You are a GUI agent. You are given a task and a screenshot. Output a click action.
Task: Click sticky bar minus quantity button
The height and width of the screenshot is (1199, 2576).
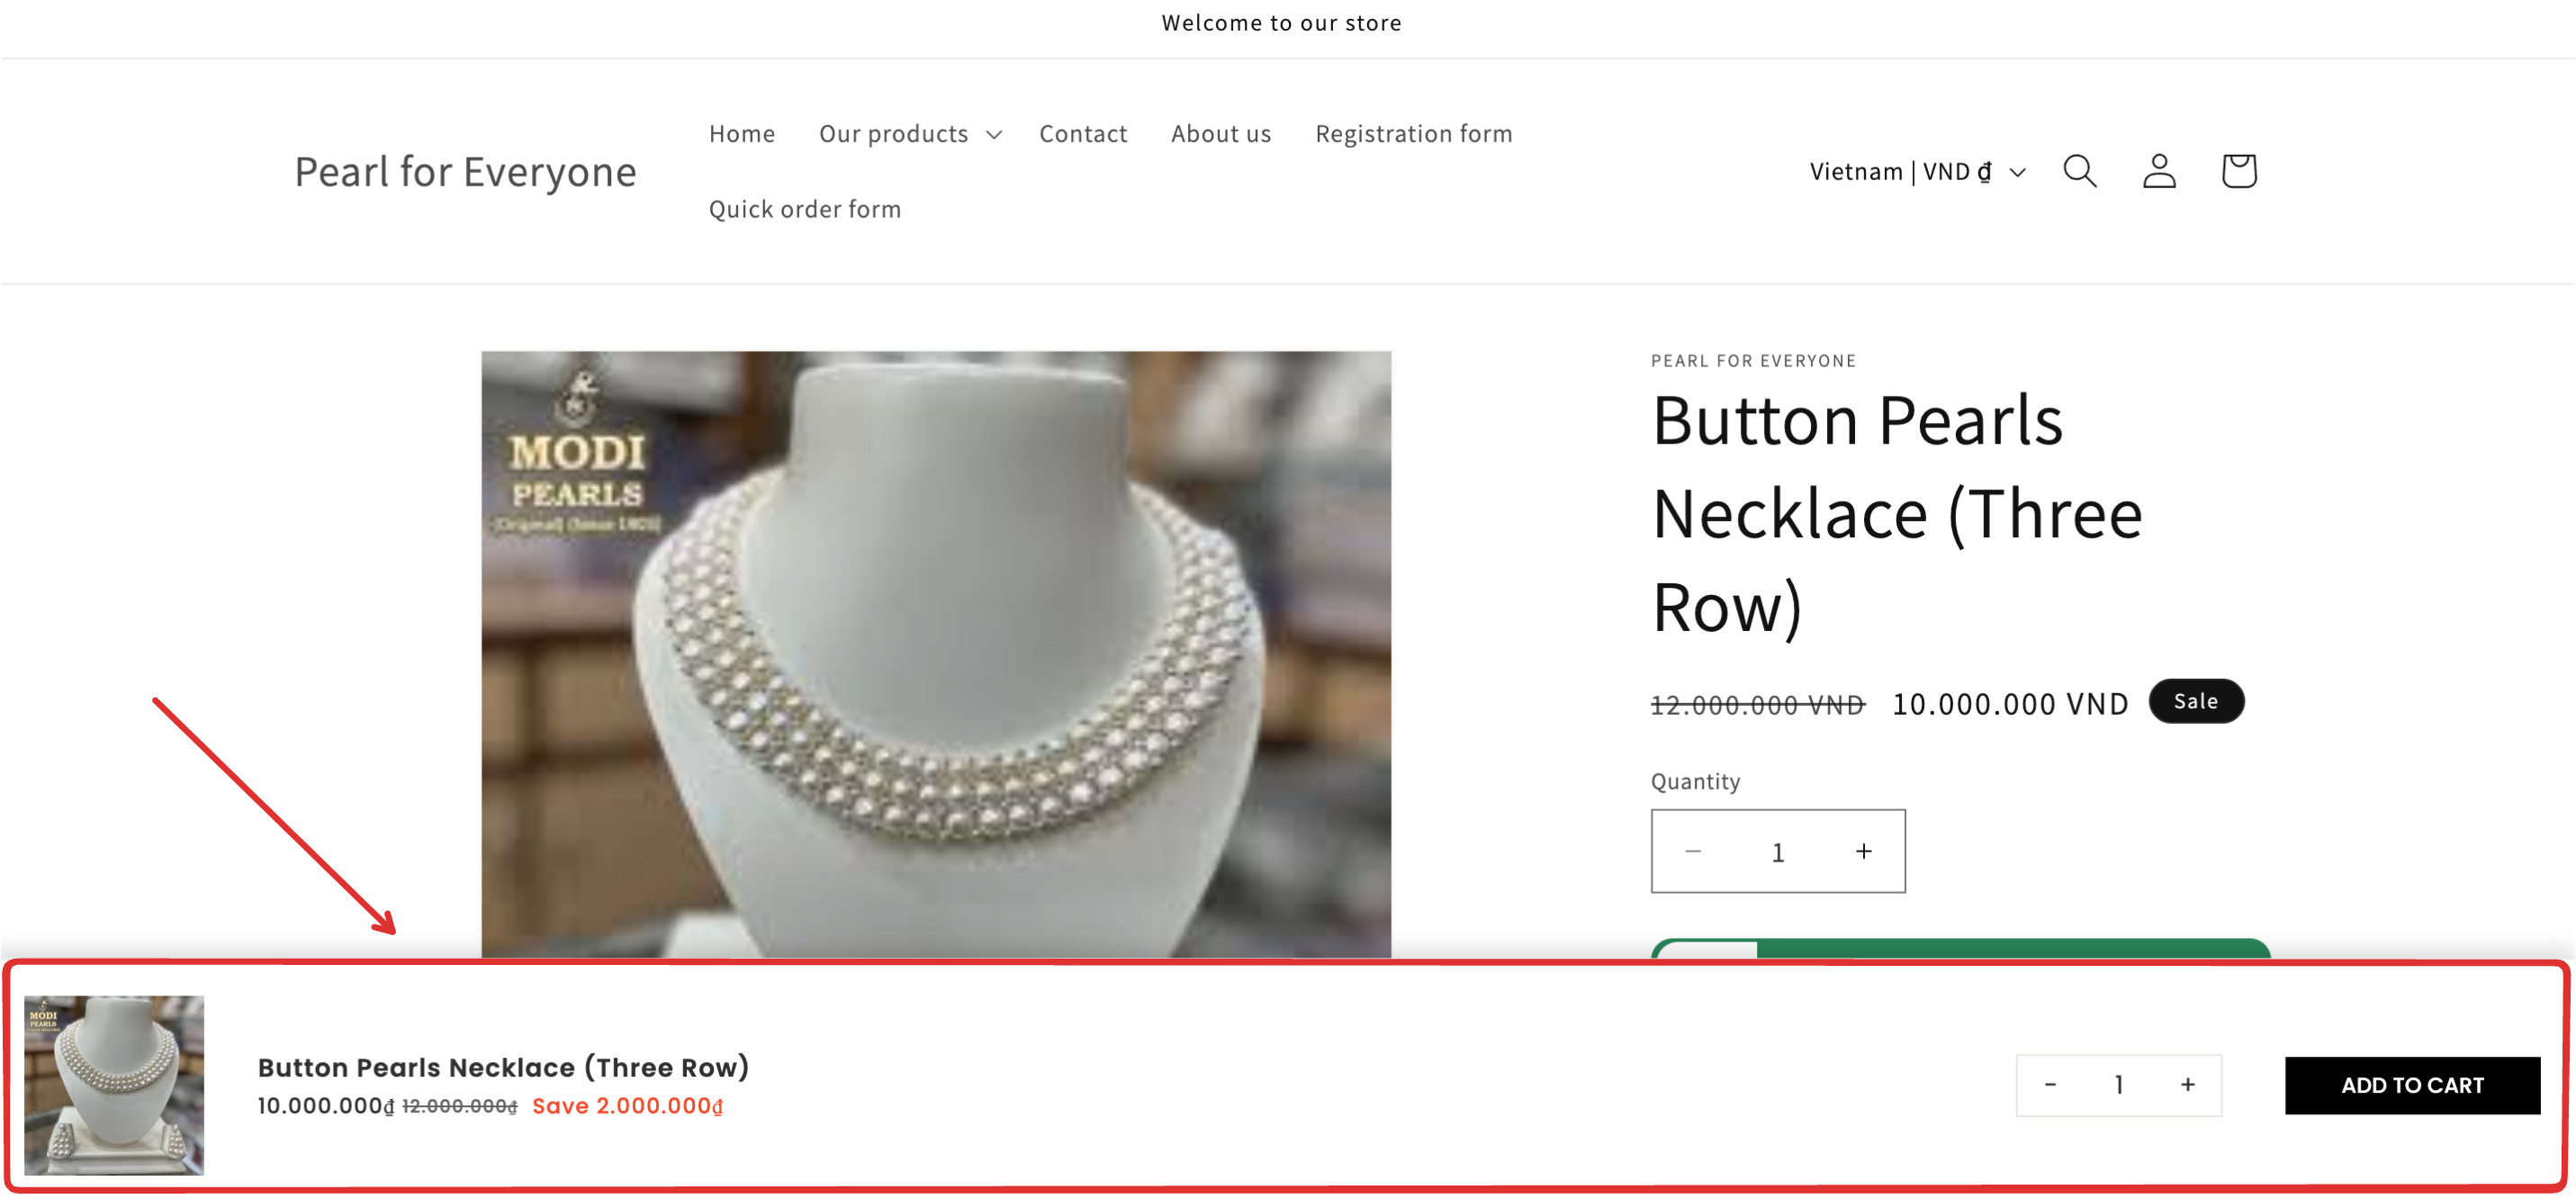(2050, 1085)
